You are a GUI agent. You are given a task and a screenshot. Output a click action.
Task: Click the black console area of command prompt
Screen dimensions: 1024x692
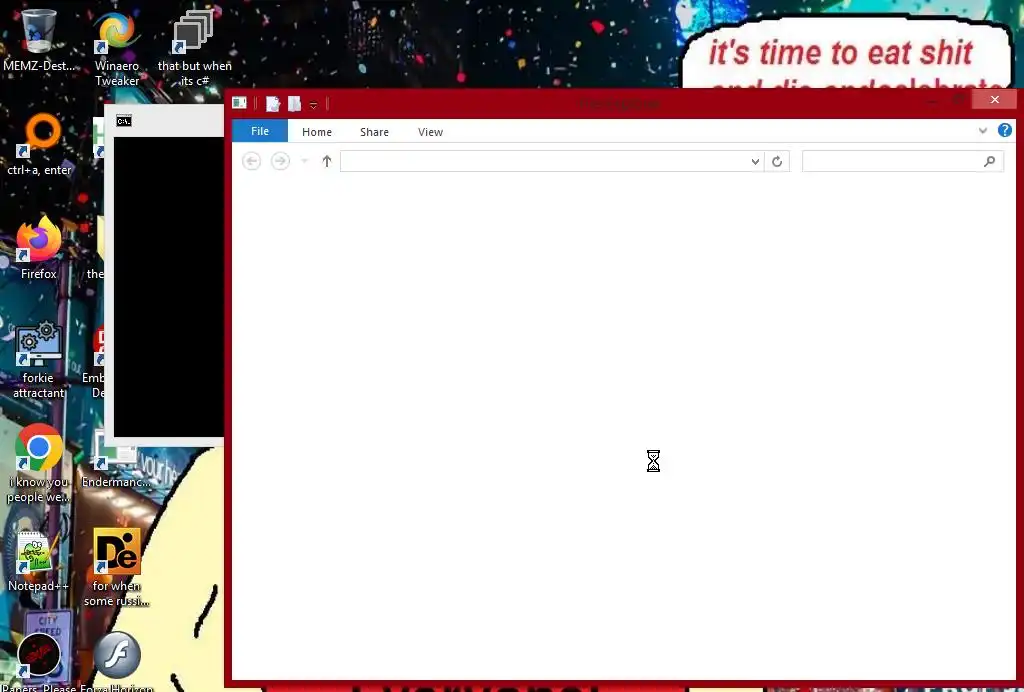168,286
